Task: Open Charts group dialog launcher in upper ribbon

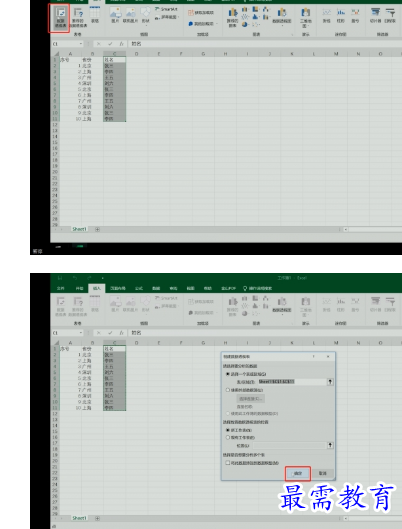Action: pos(292,34)
